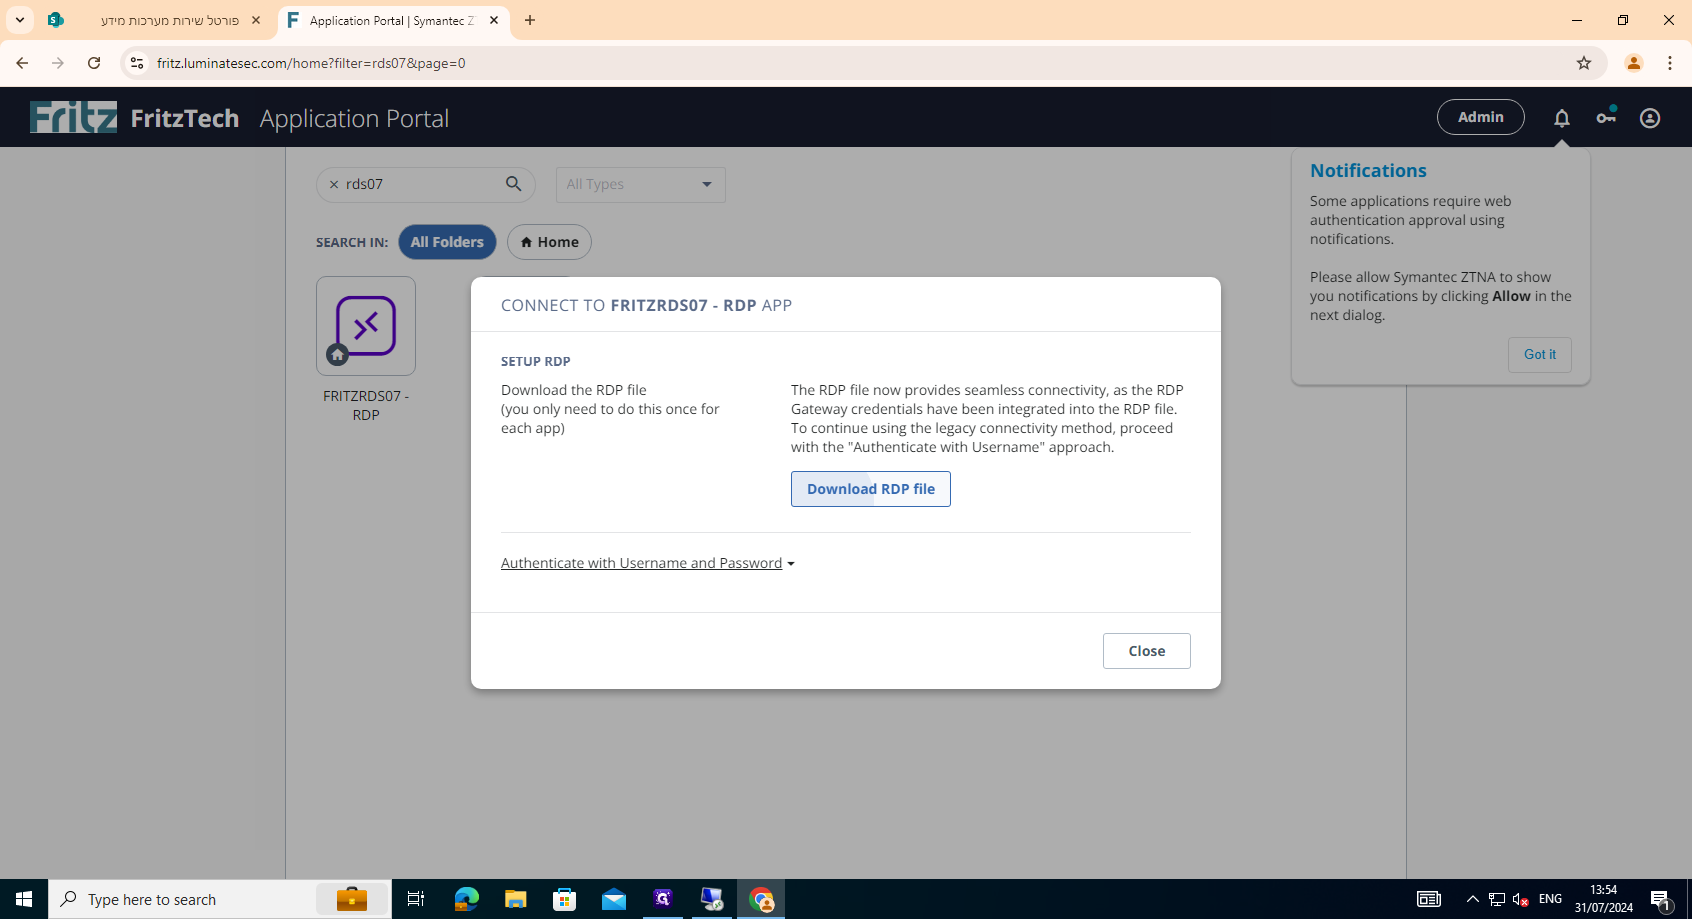The width and height of the screenshot is (1692, 919).
Task: Open a new browser tab
Action: tap(530, 20)
